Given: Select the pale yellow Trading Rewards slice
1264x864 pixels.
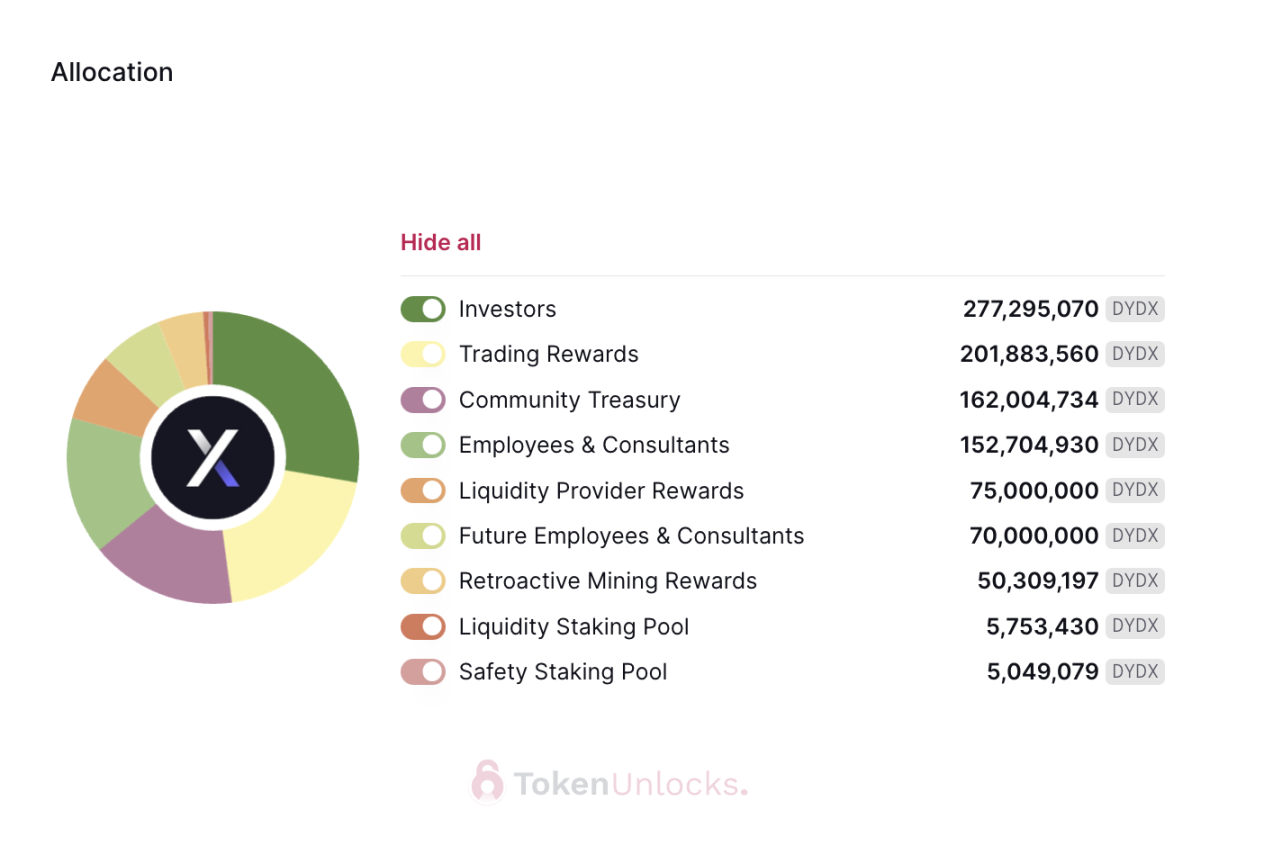Looking at the screenshot, I should click(290, 535).
